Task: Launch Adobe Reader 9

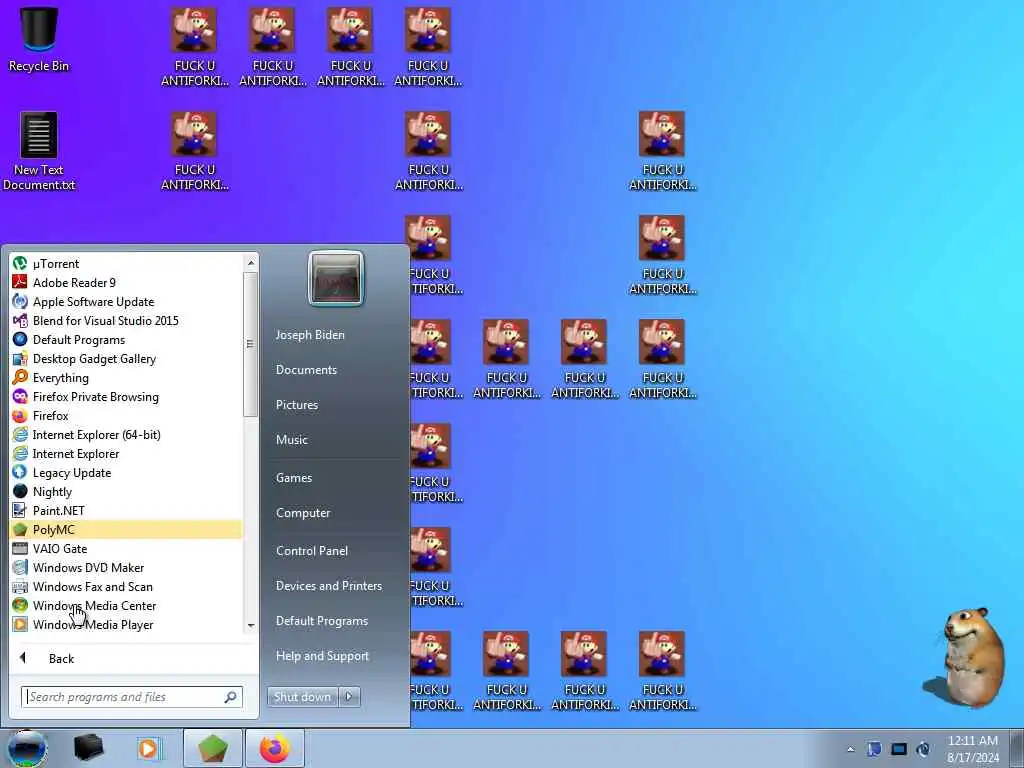Action: coord(126,283)
